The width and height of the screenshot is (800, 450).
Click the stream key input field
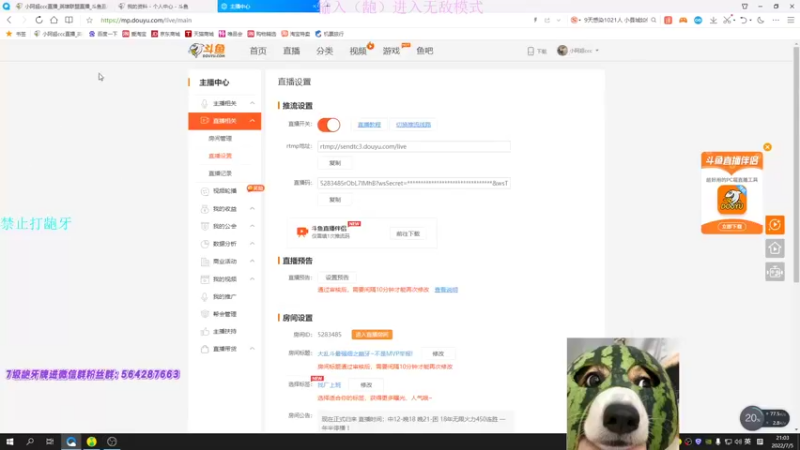point(414,183)
